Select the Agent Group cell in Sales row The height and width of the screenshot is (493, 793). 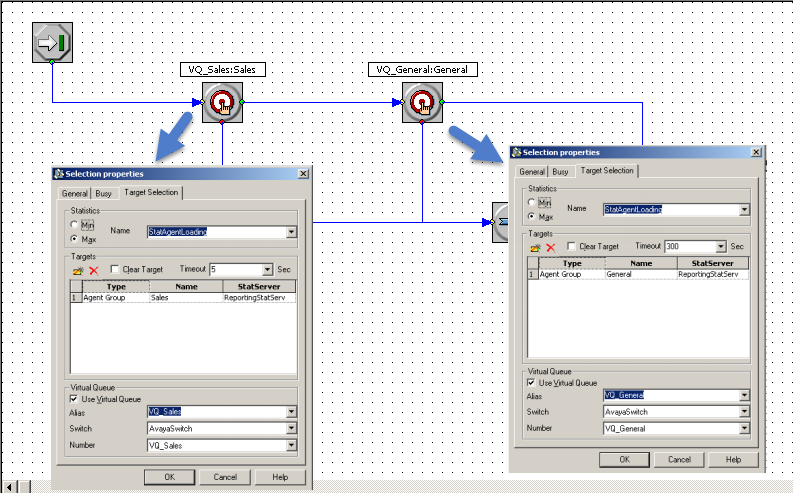pyautogui.click(x=116, y=298)
